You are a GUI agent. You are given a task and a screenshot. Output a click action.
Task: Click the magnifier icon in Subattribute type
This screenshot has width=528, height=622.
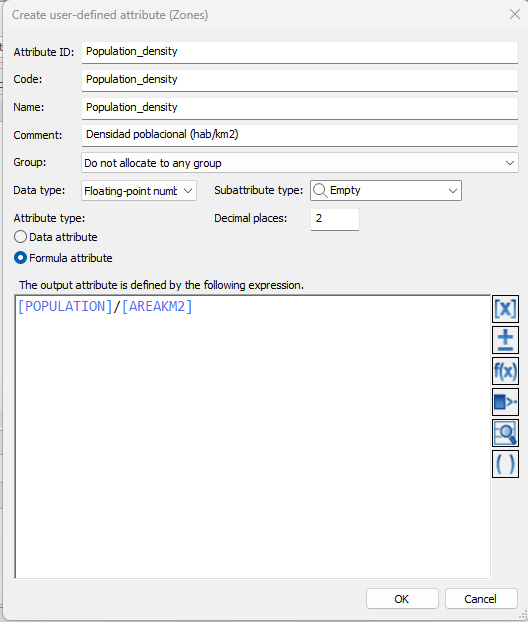[320, 190]
